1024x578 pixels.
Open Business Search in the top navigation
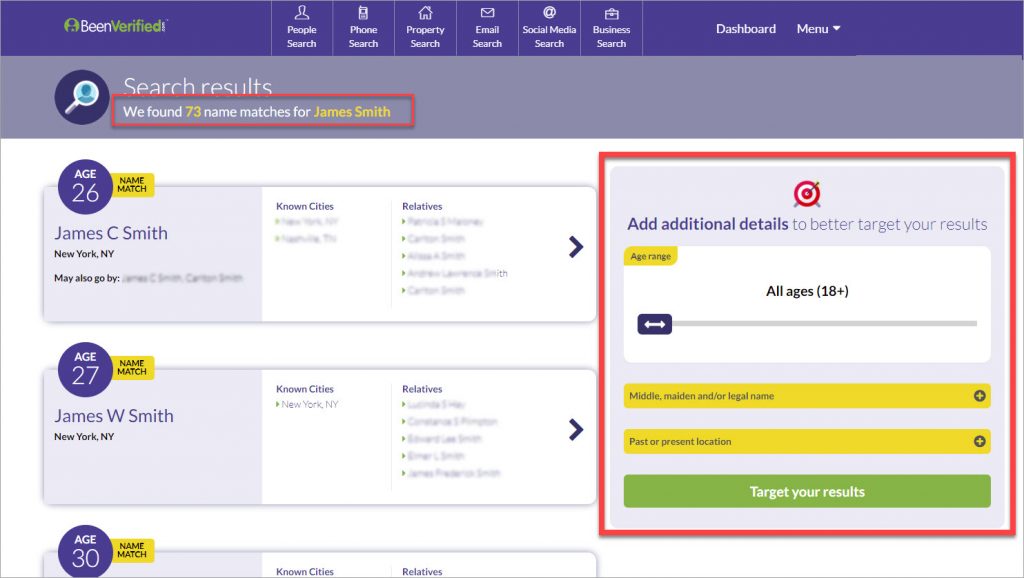point(611,28)
